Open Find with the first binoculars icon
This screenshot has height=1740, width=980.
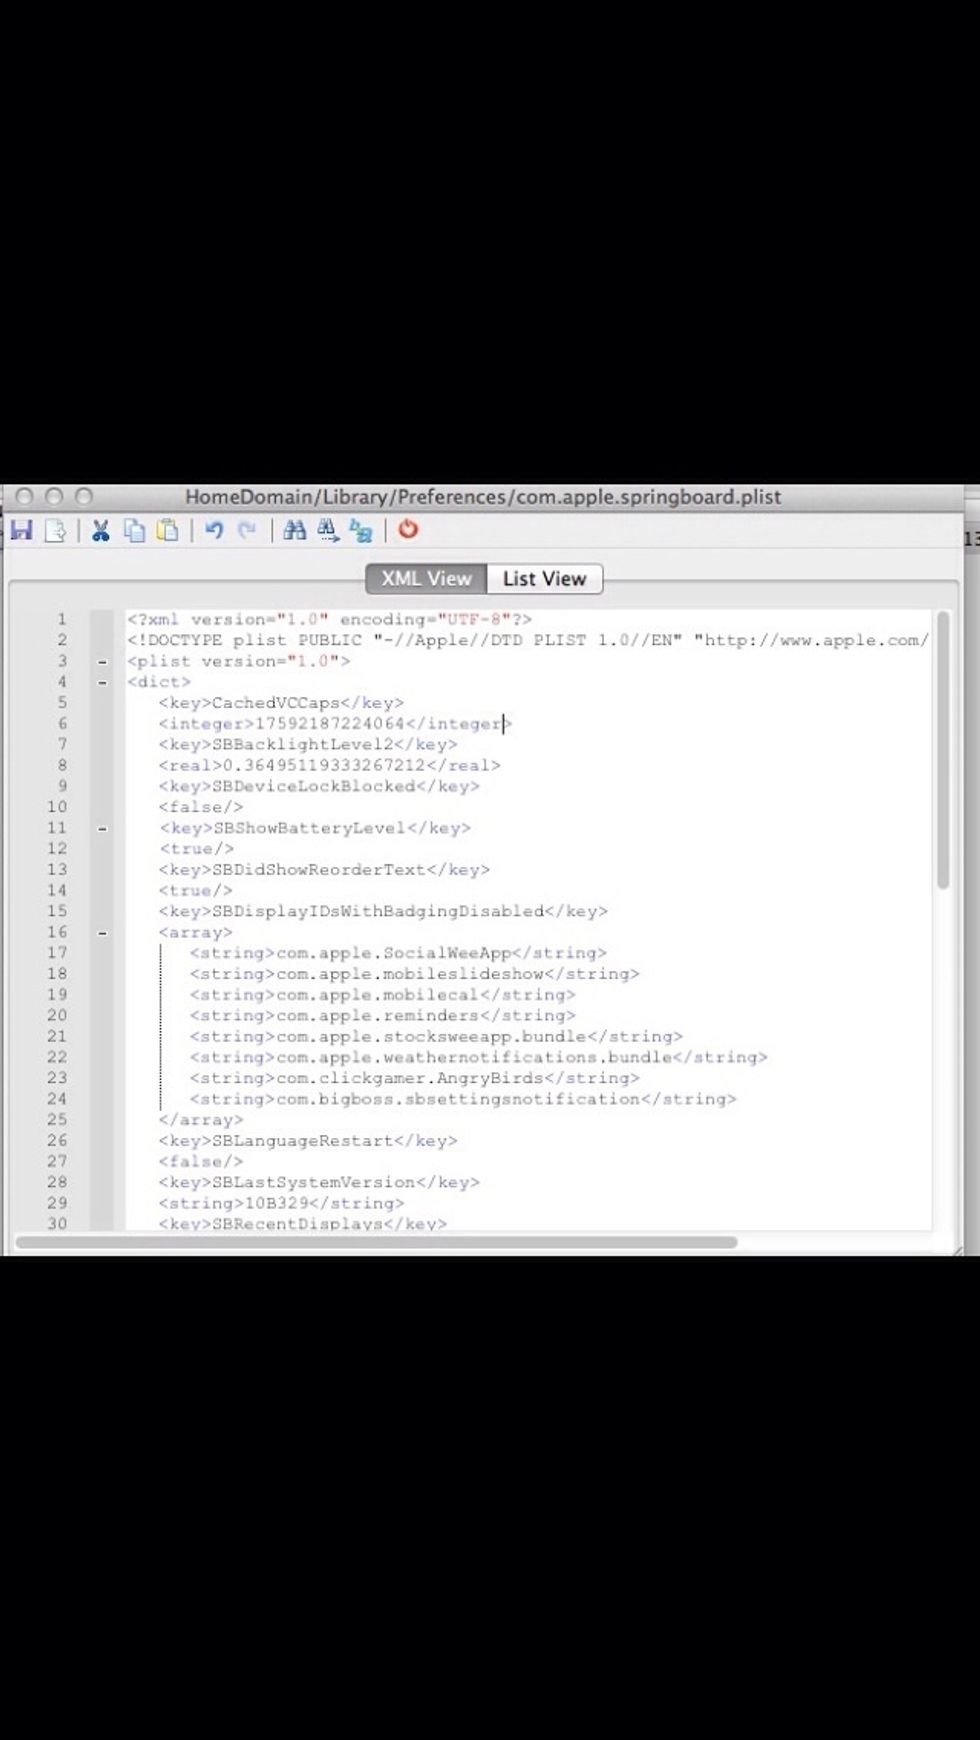(x=294, y=530)
